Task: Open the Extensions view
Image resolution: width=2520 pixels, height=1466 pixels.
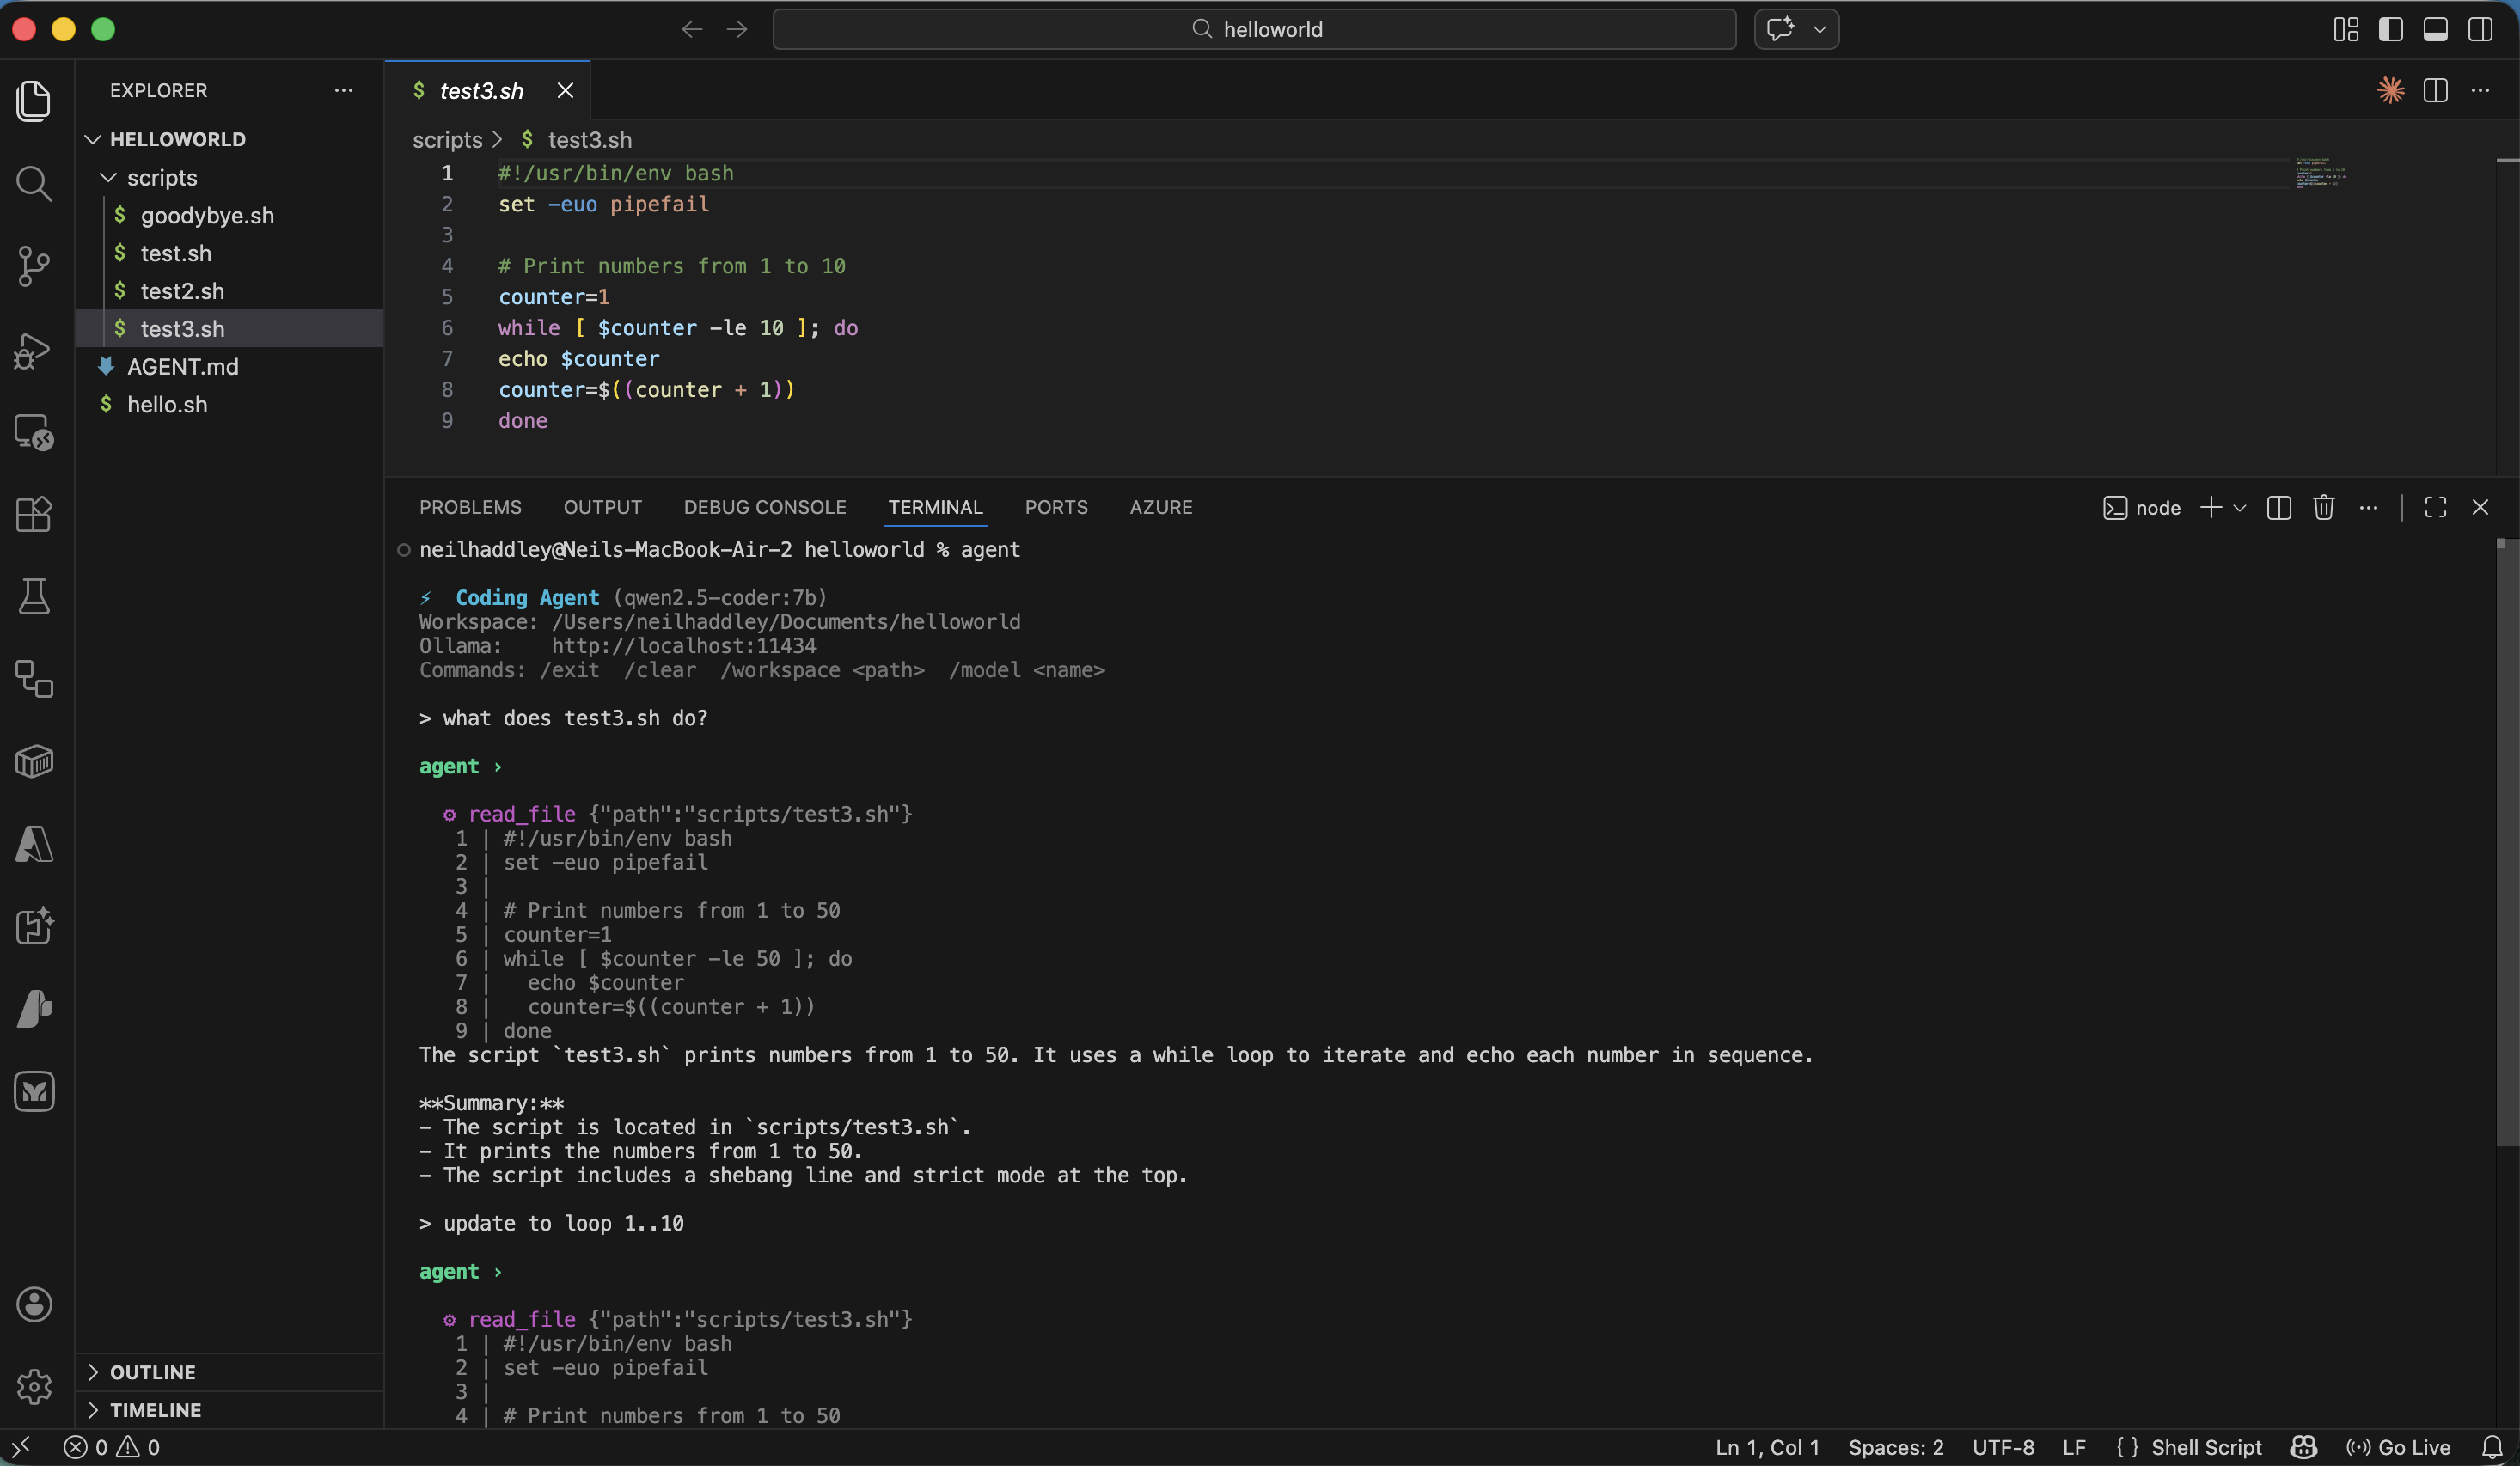Action: pos(34,514)
